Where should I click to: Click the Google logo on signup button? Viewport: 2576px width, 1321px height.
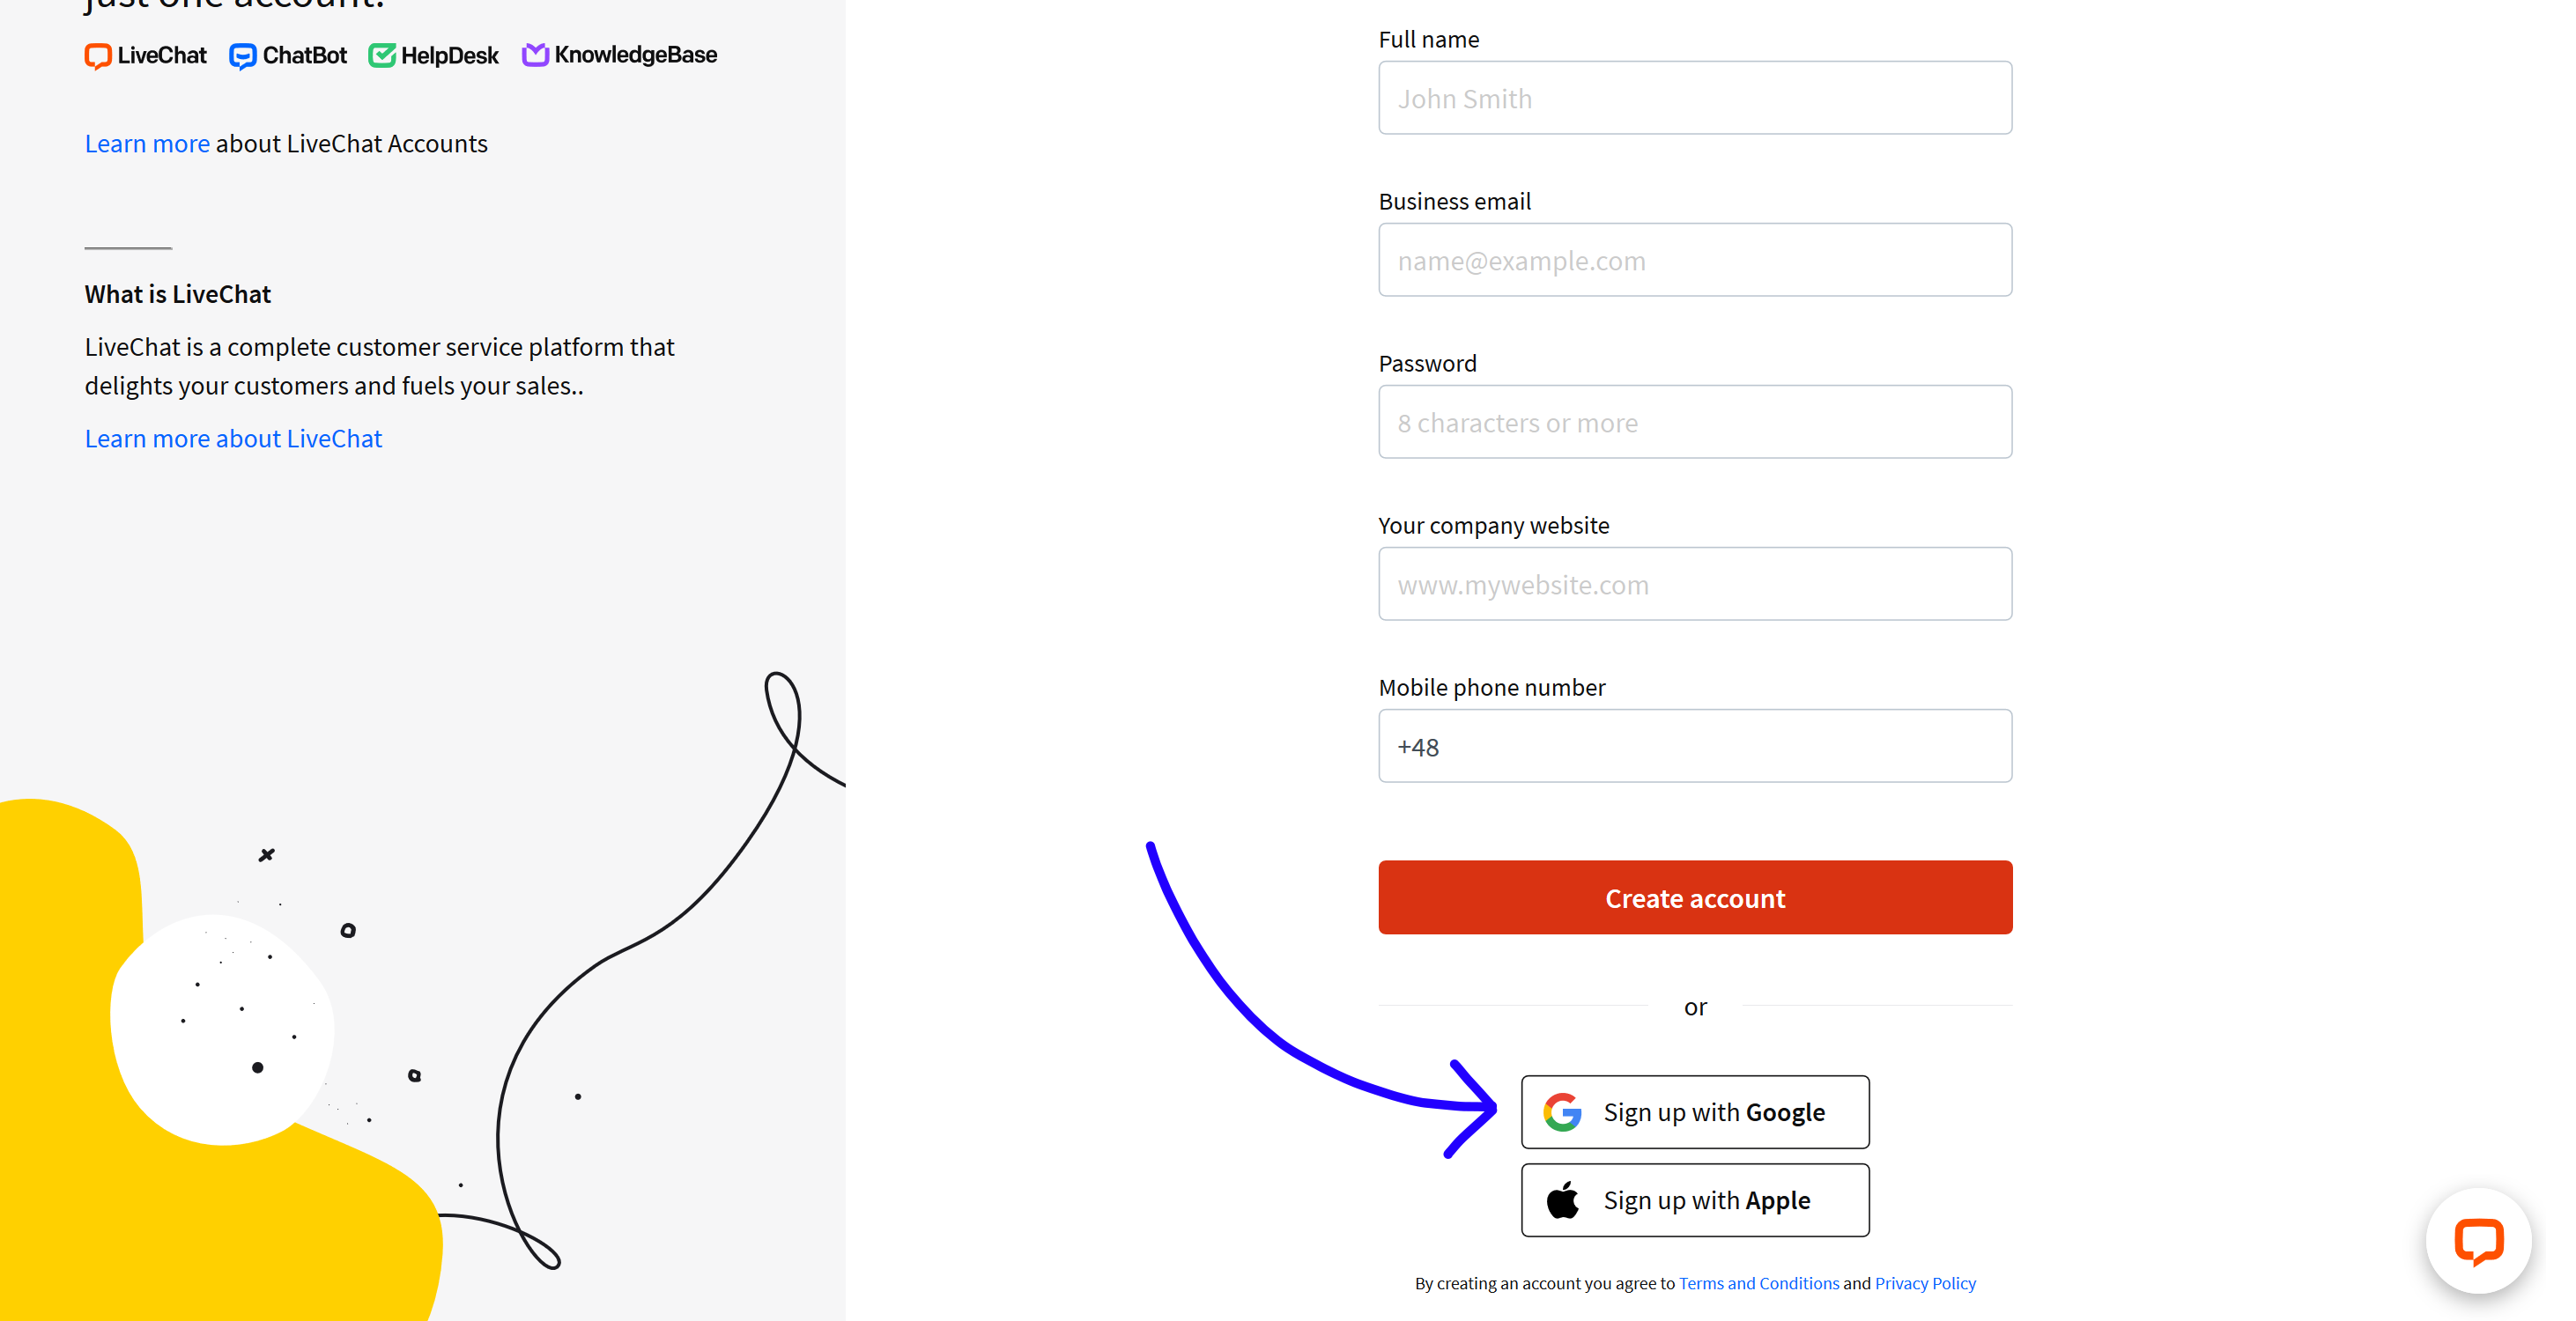tap(1566, 1111)
